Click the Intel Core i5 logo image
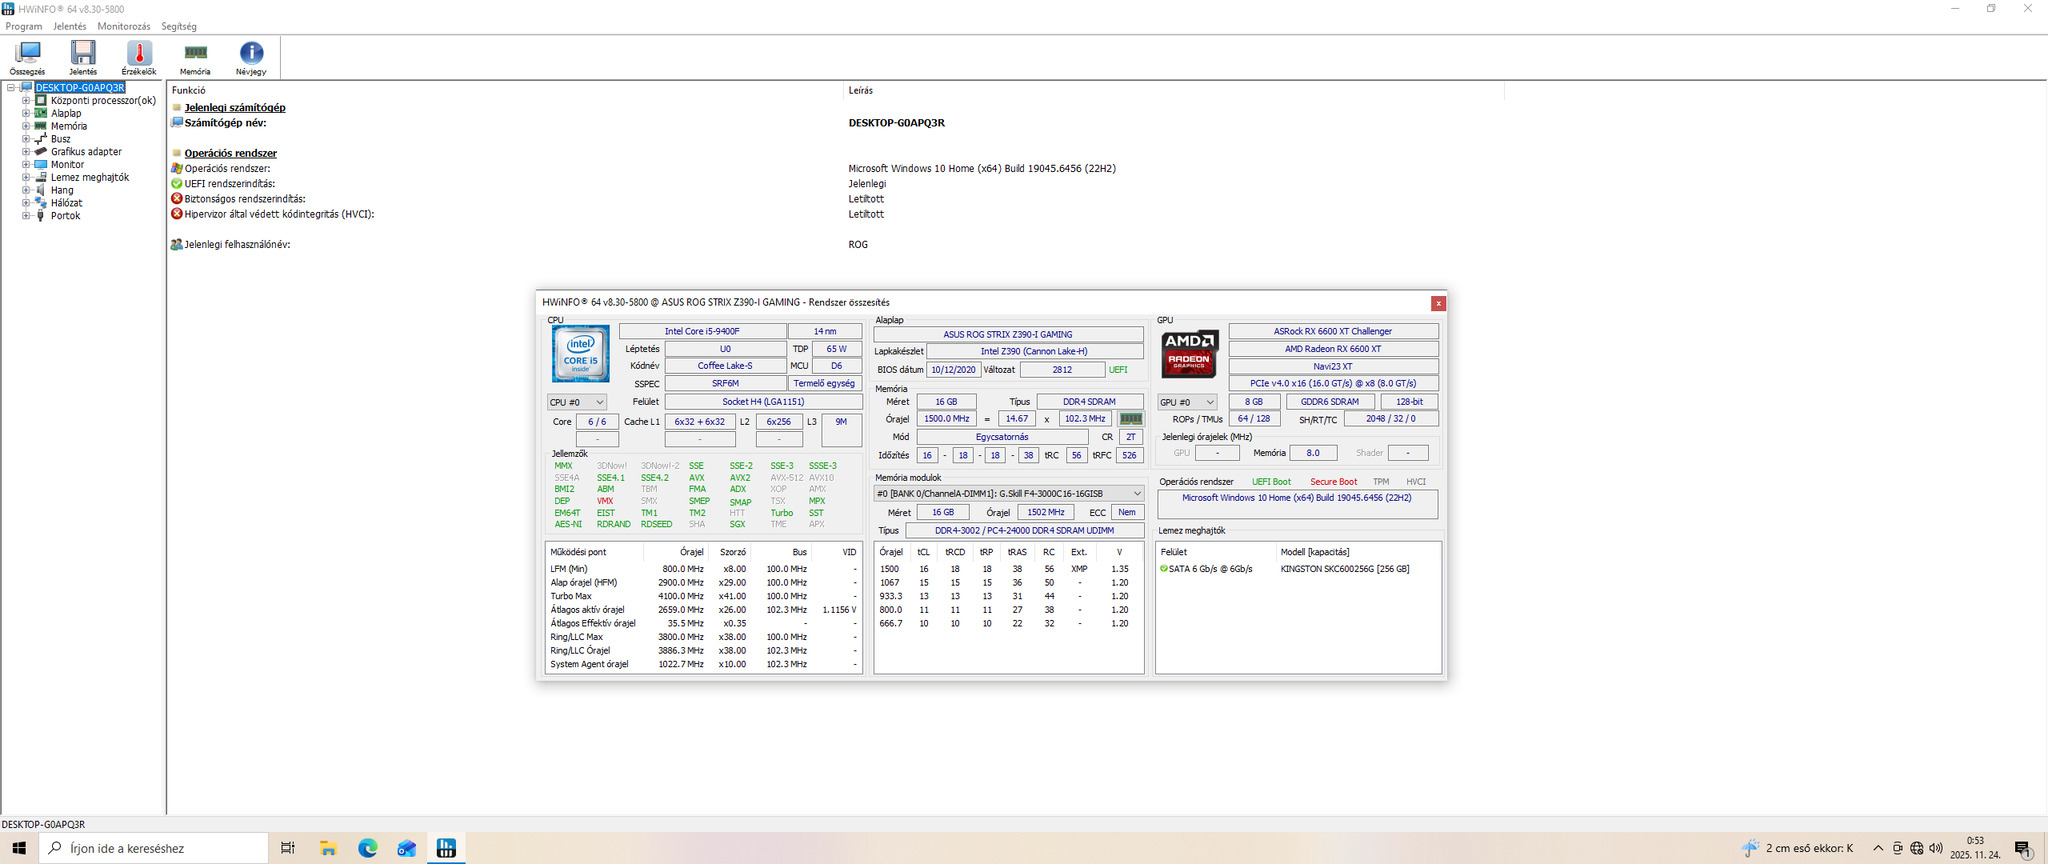This screenshot has height=864, width=2048. [580, 354]
